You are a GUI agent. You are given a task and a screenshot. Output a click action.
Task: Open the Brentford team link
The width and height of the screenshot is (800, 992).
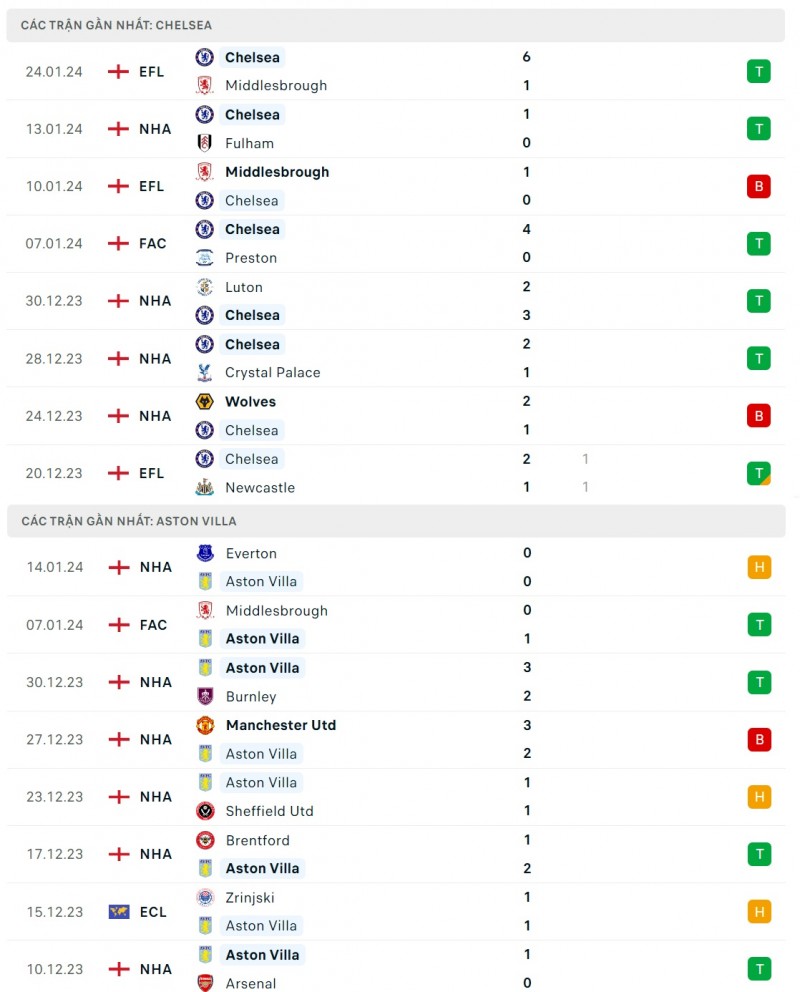click(x=257, y=840)
